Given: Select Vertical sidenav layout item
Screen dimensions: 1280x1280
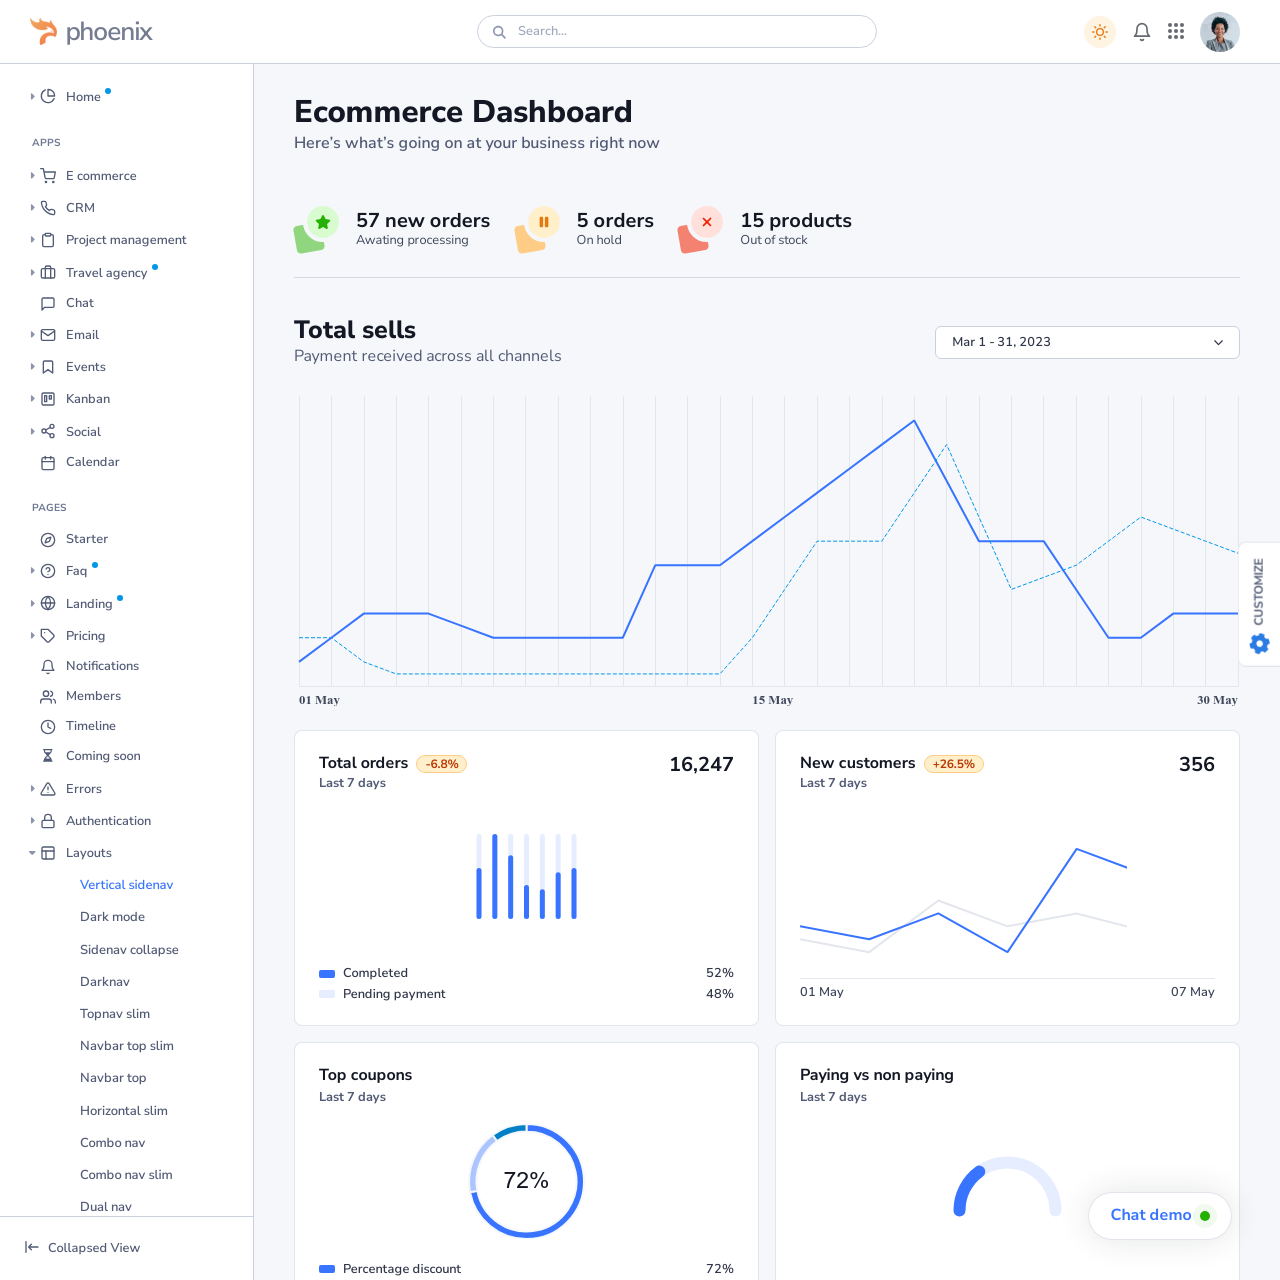Looking at the screenshot, I should (126, 885).
